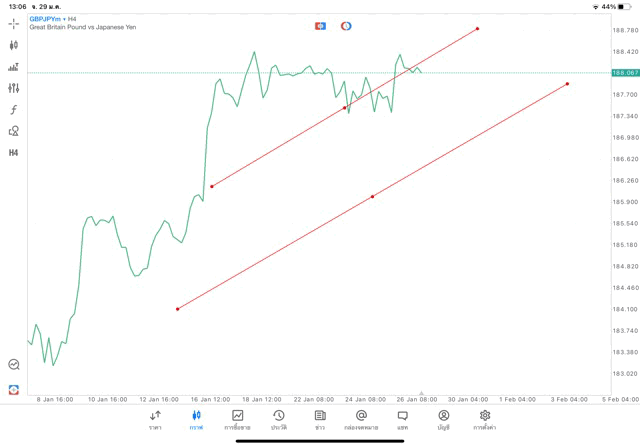The width and height of the screenshot is (640, 447).
Task: Switch to the ประวัติ history tab
Action: (279, 420)
